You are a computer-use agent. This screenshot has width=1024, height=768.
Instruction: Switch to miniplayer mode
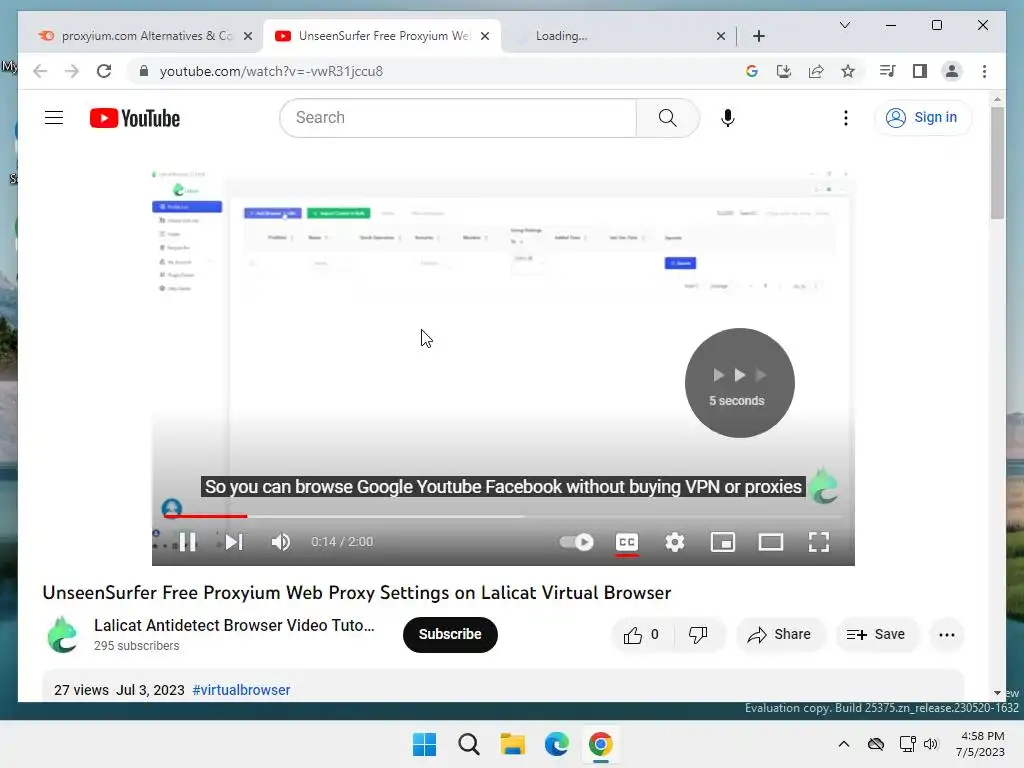point(723,542)
